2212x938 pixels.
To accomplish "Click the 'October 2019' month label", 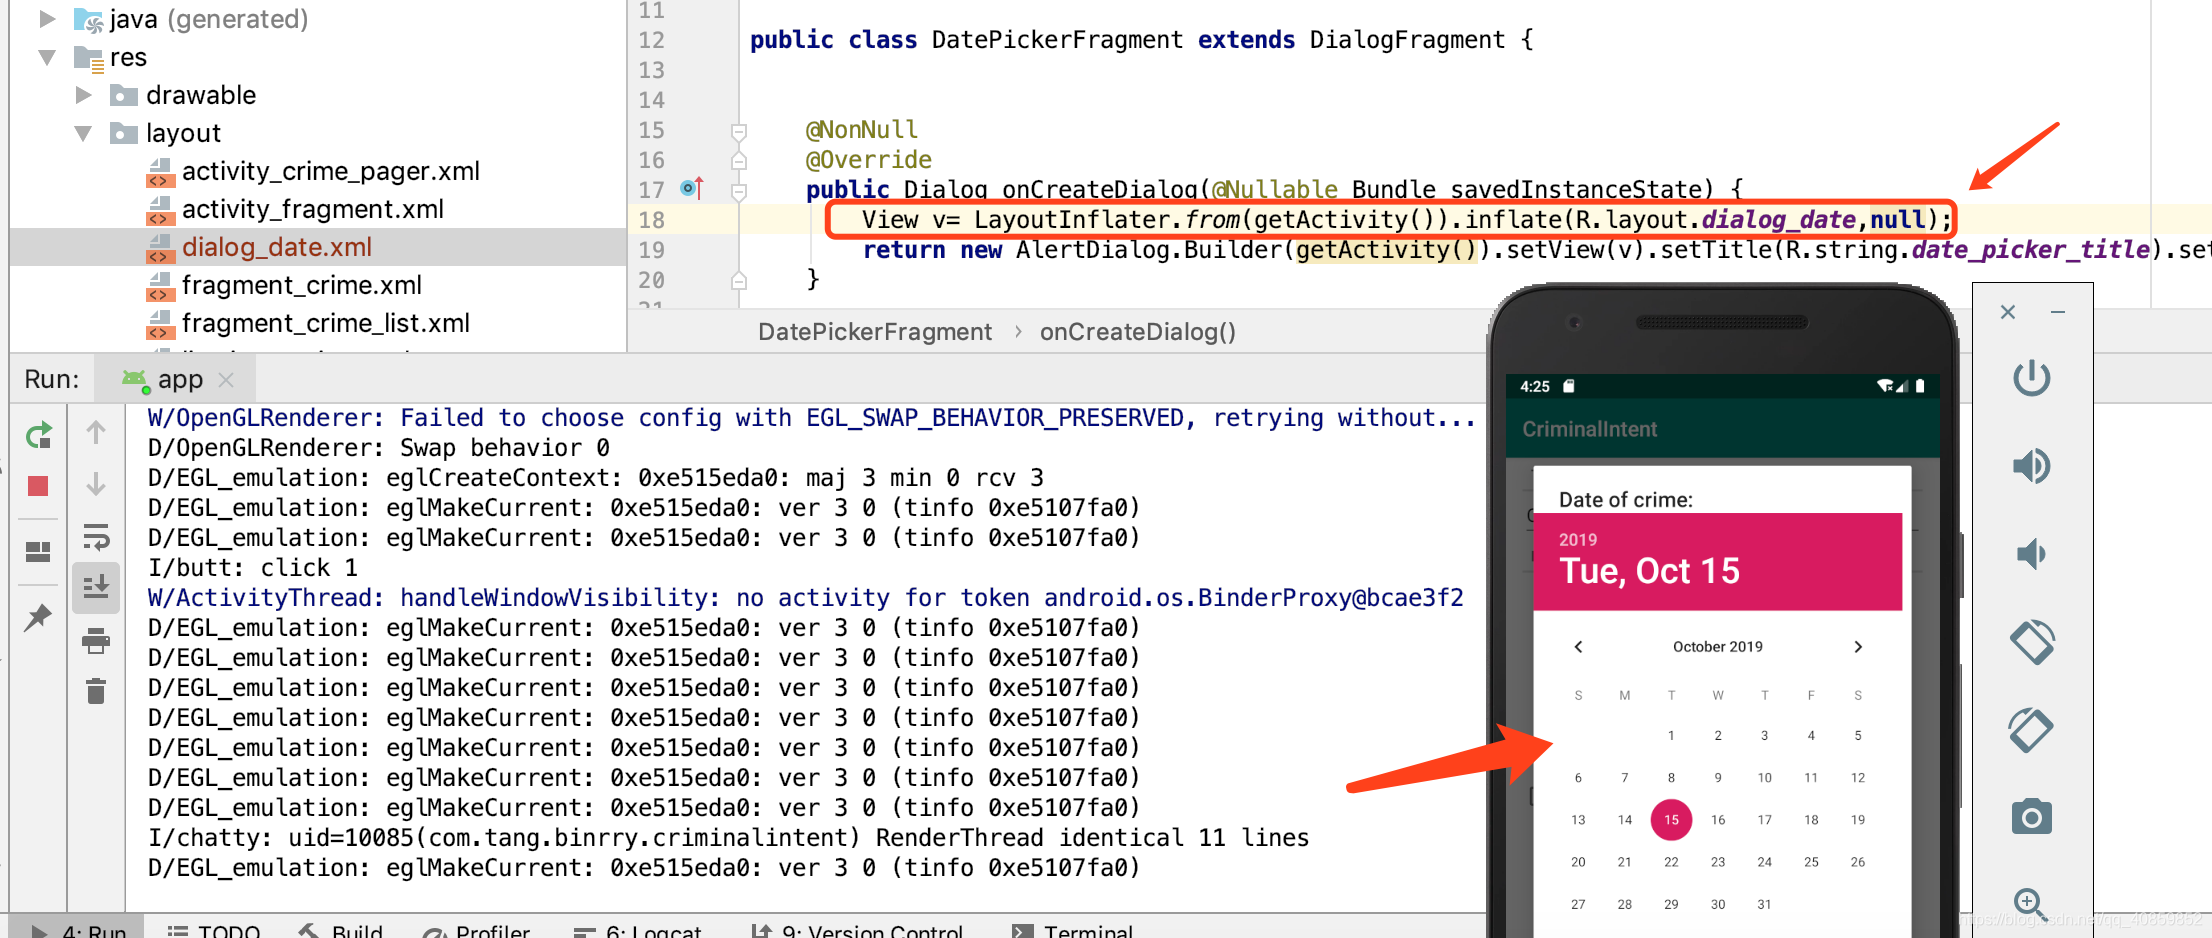I will (x=1718, y=647).
